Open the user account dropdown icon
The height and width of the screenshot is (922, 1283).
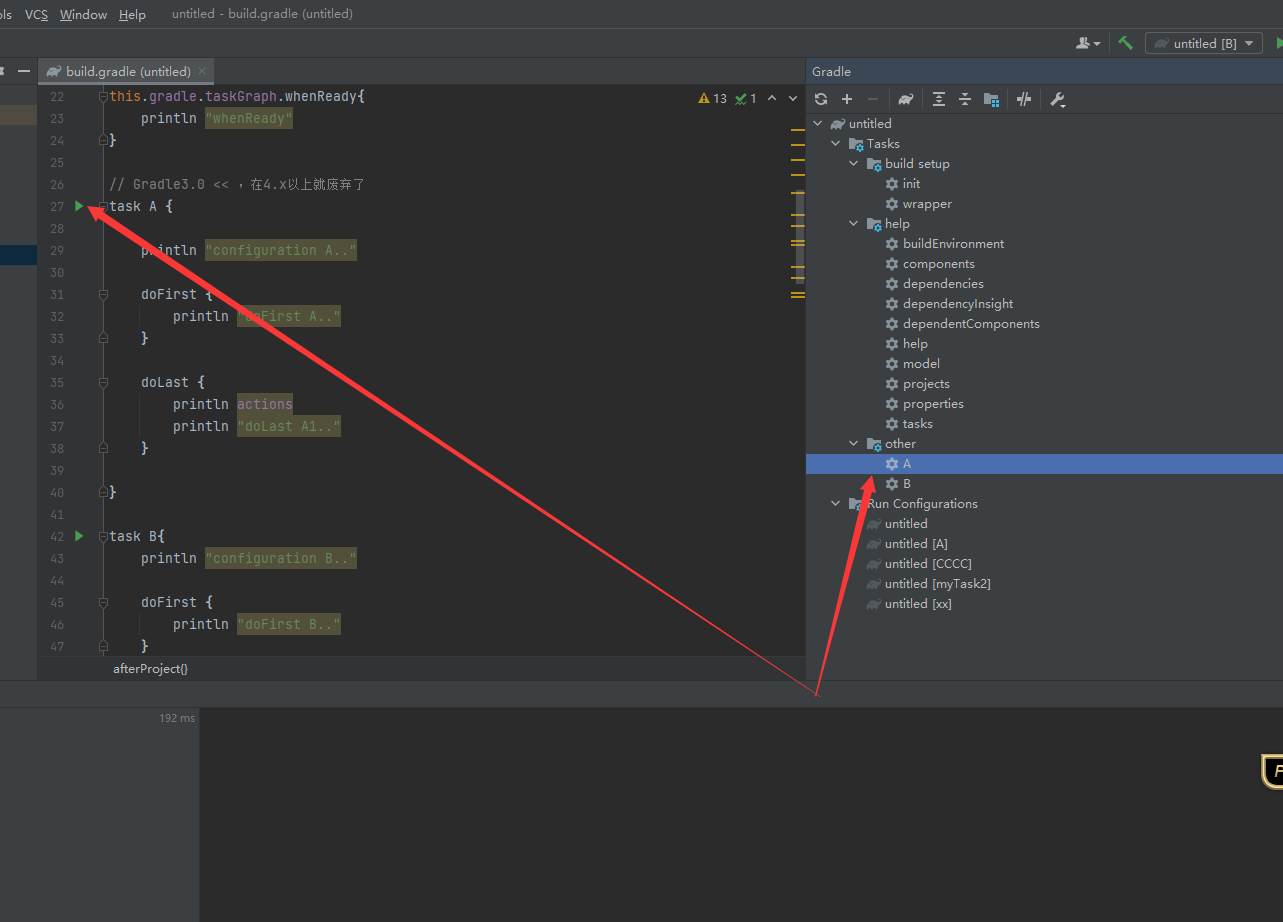coord(1088,43)
